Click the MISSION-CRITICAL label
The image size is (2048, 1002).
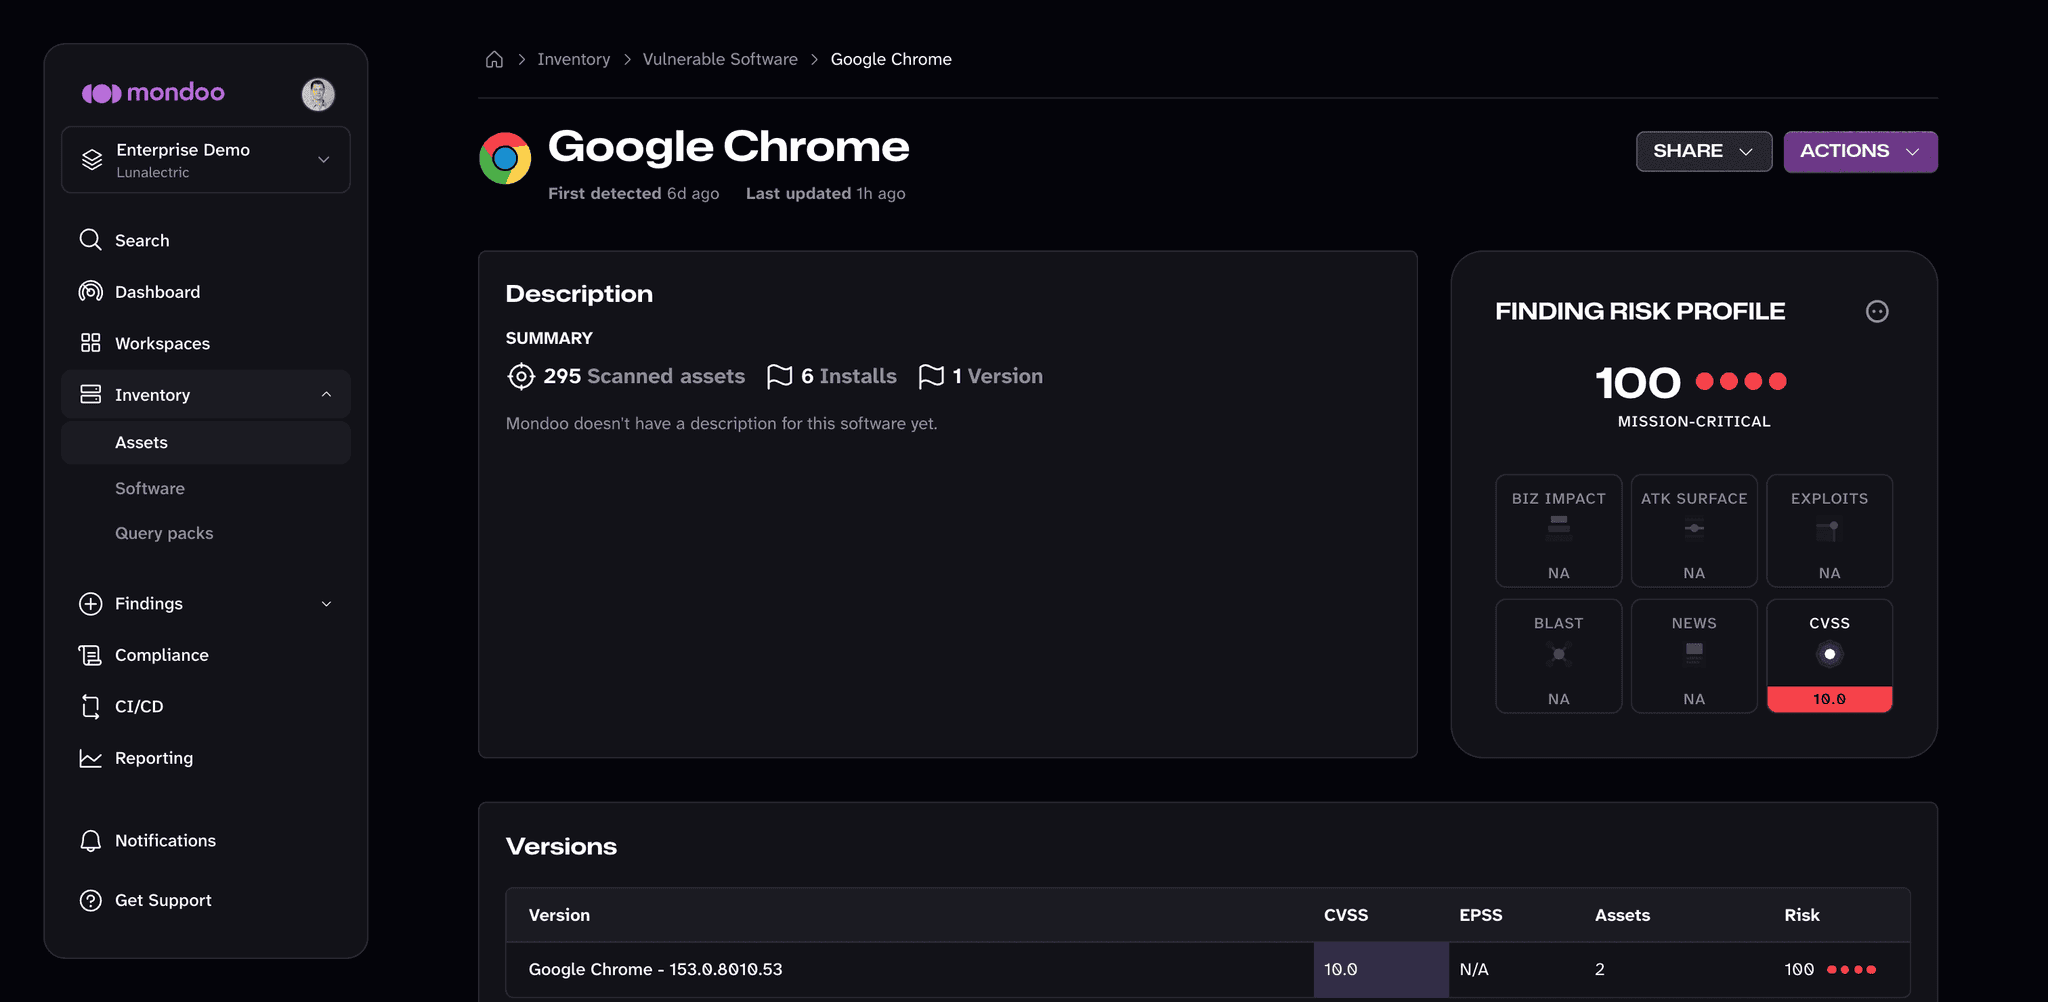coord(1694,421)
